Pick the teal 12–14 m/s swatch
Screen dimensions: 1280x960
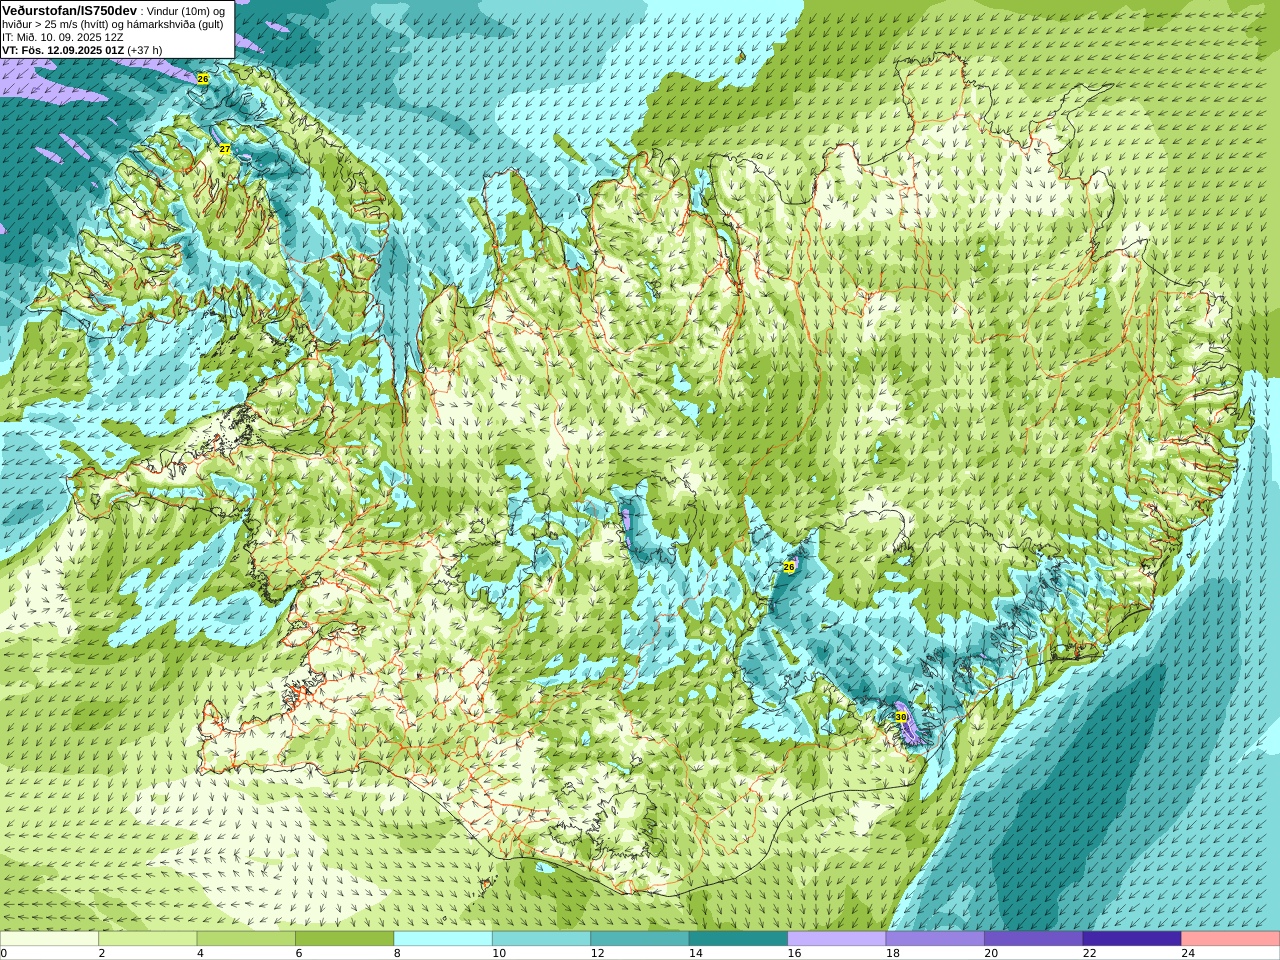[640, 939]
